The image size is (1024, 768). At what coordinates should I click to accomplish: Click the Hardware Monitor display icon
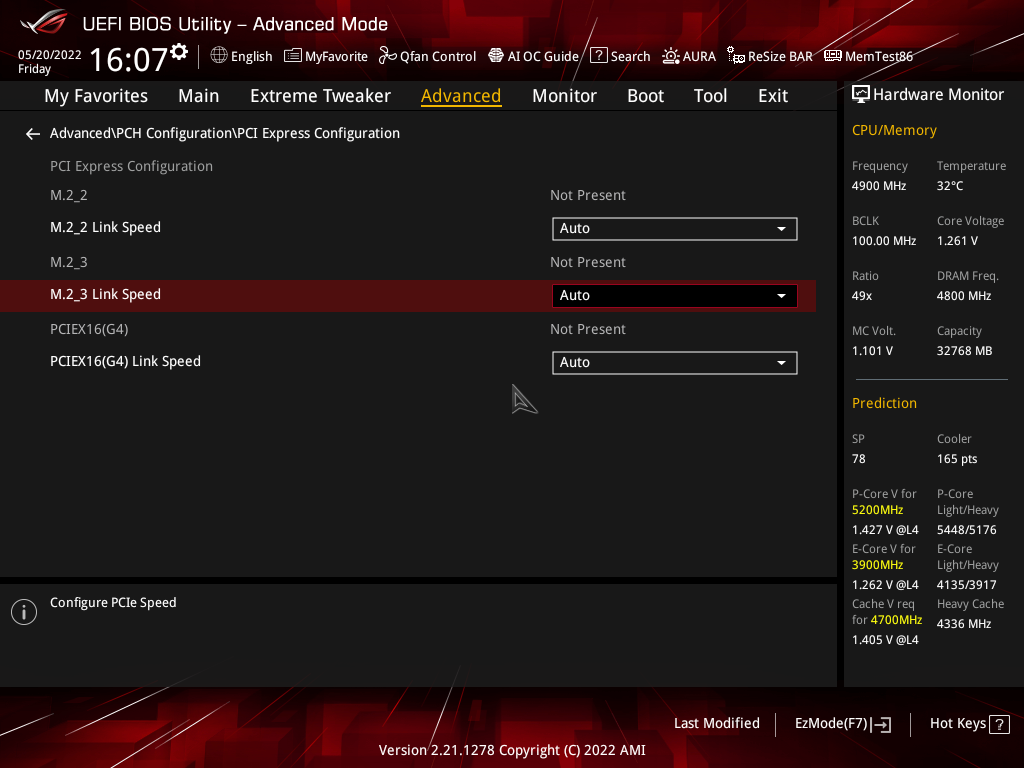(861, 95)
